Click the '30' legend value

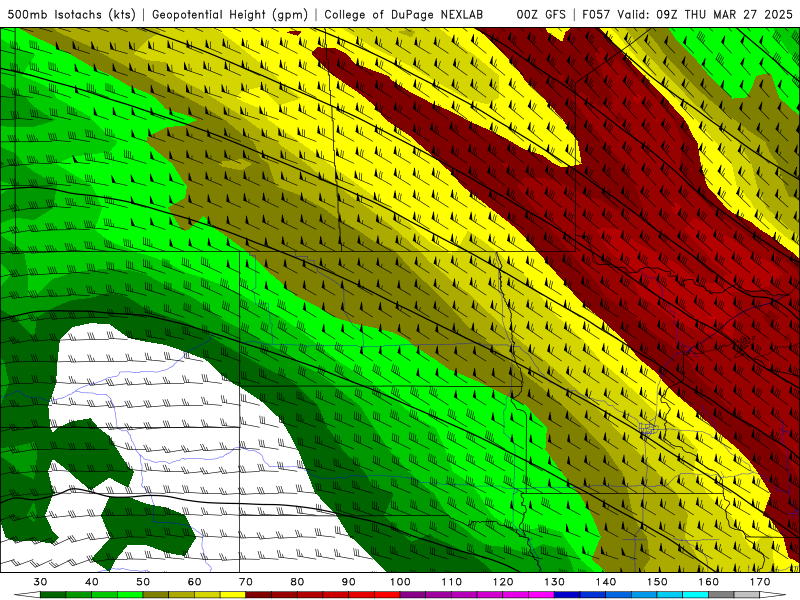point(40,582)
